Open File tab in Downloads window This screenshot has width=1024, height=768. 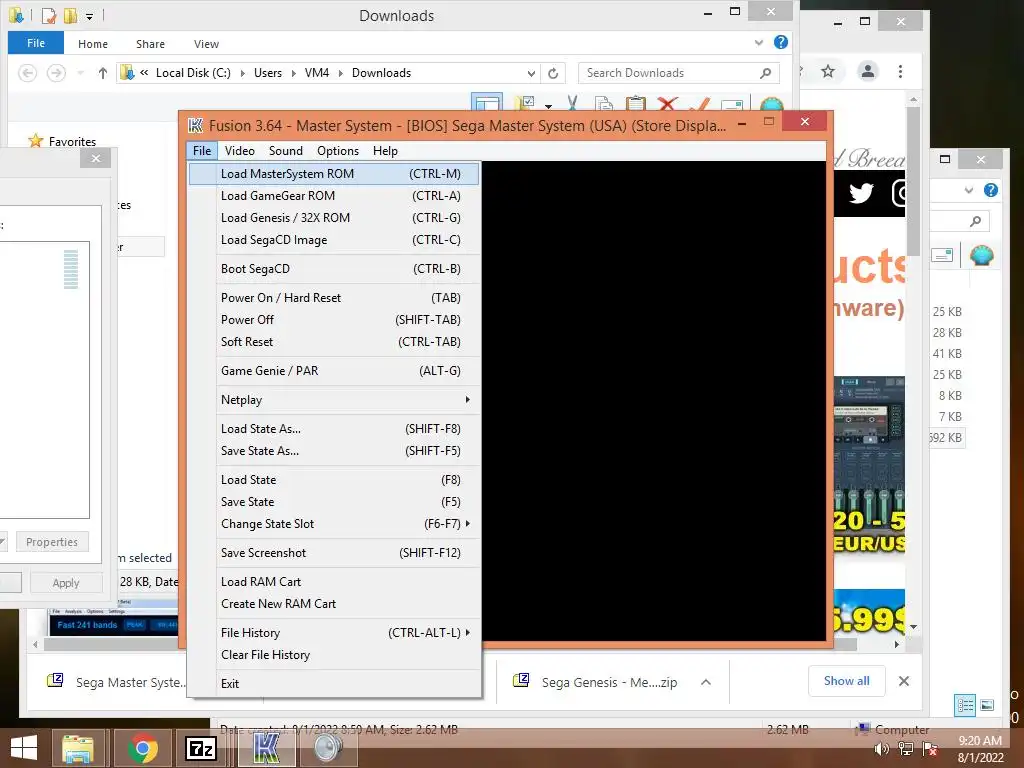36,43
